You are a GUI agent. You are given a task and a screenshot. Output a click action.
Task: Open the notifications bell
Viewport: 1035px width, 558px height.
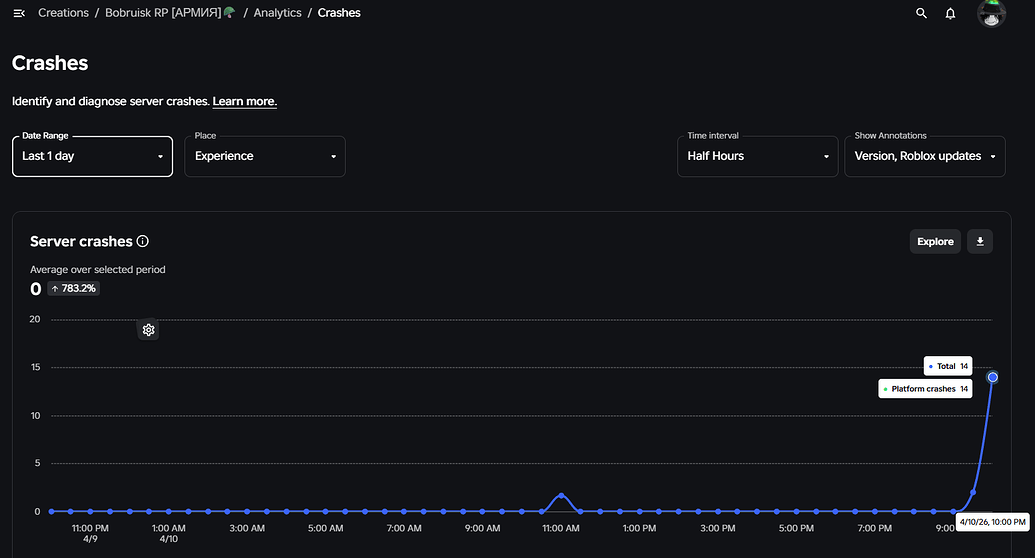point(951,13)
